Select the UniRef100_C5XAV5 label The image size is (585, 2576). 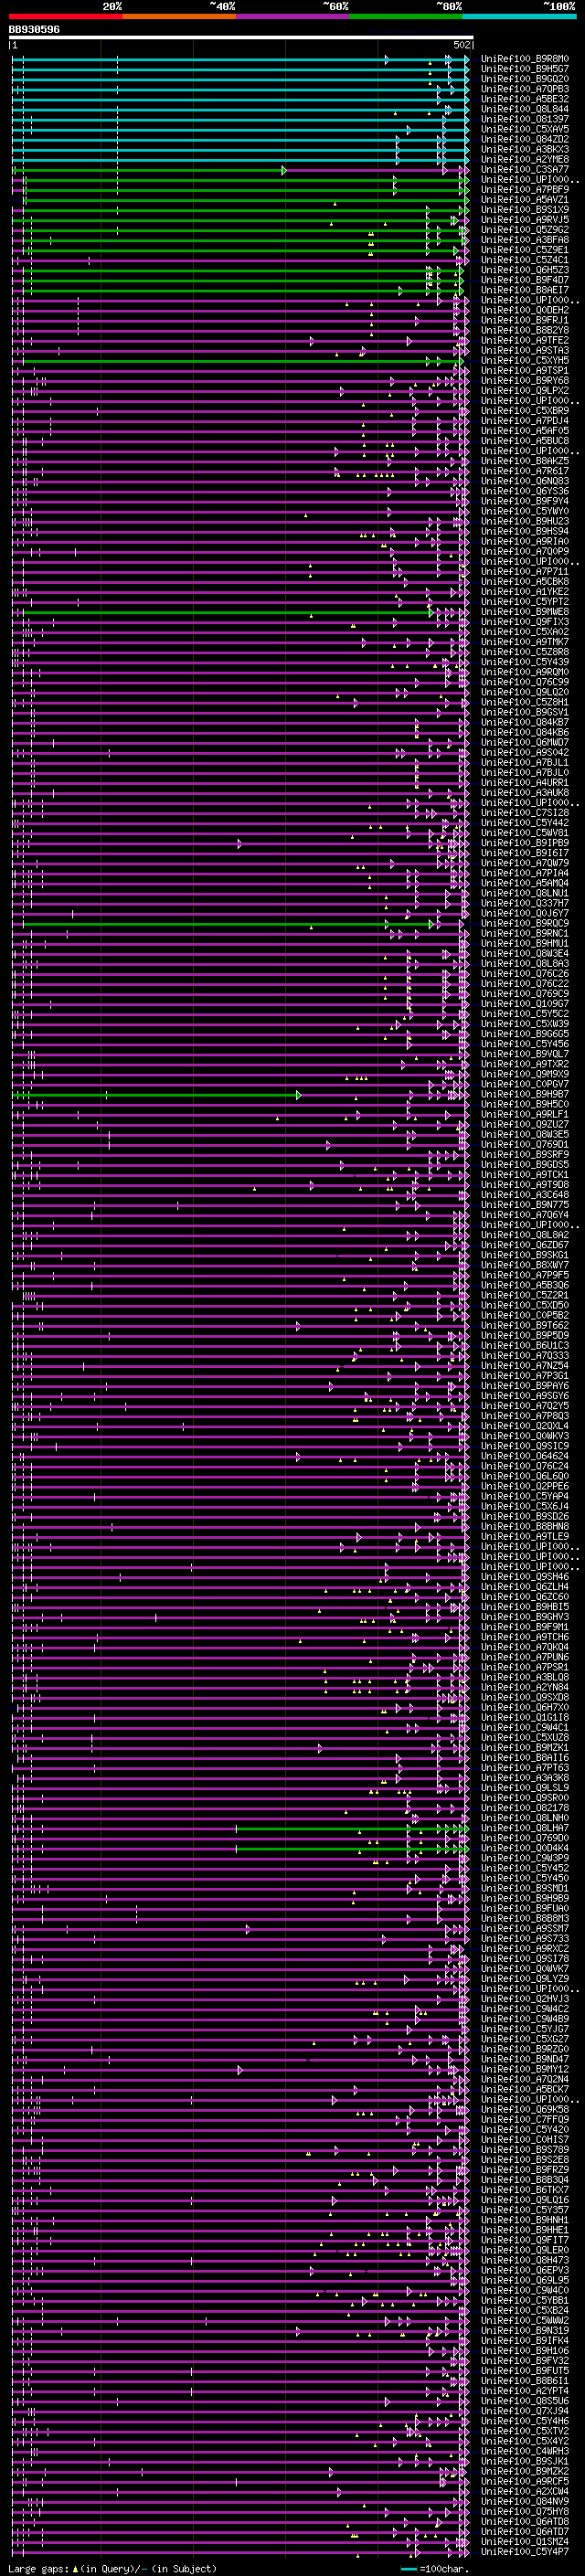(x=525, y=129)
